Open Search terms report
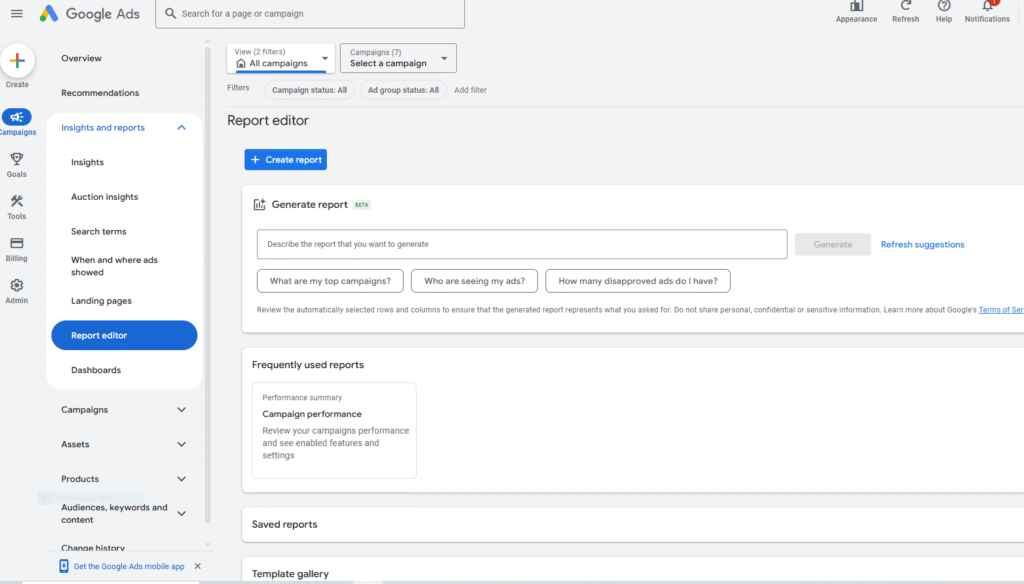This screenshot has height=584, width=1024. coord(99,231)
